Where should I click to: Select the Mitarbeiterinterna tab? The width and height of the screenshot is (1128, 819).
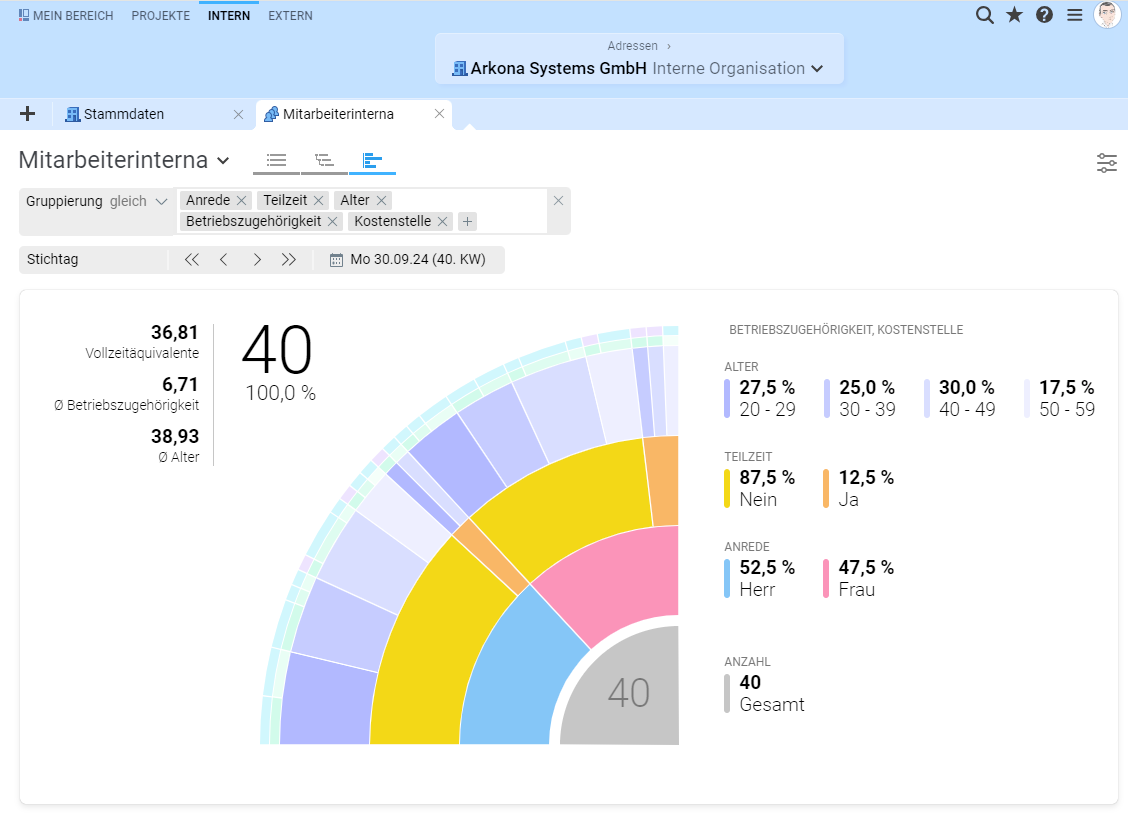[x=338, y=114]
